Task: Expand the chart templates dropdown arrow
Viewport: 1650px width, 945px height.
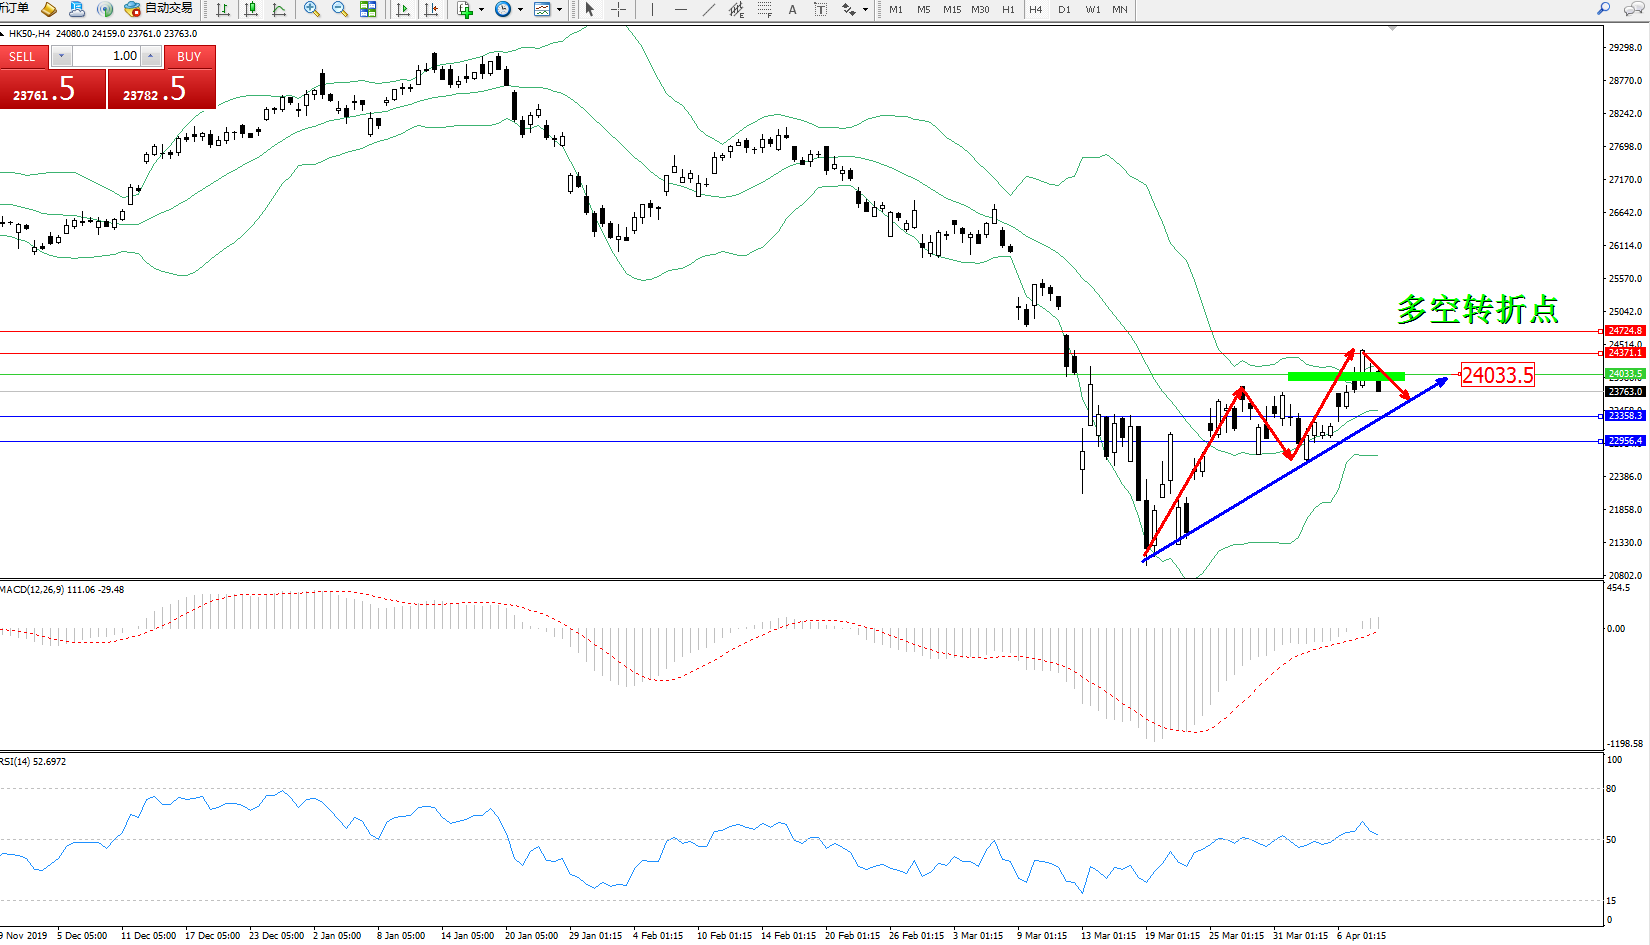Action: (559, 10)
